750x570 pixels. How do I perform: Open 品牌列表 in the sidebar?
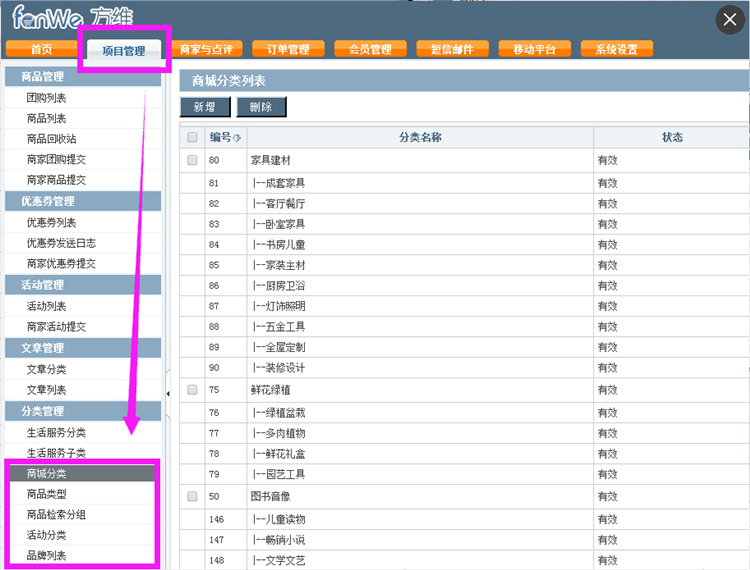click(47, 556)
